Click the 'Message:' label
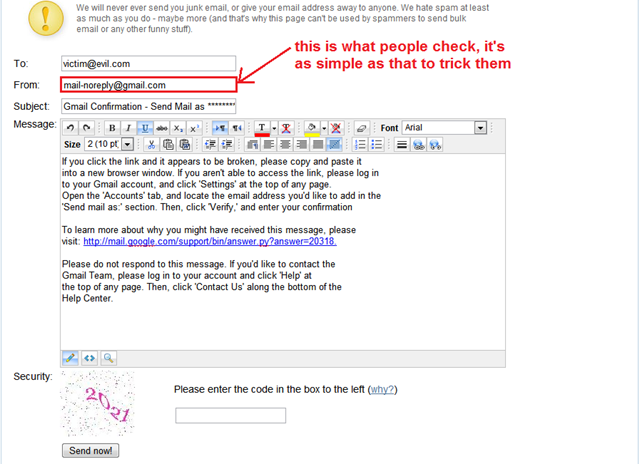The width and height of the screenshot is (640, 464). point(35,124)
